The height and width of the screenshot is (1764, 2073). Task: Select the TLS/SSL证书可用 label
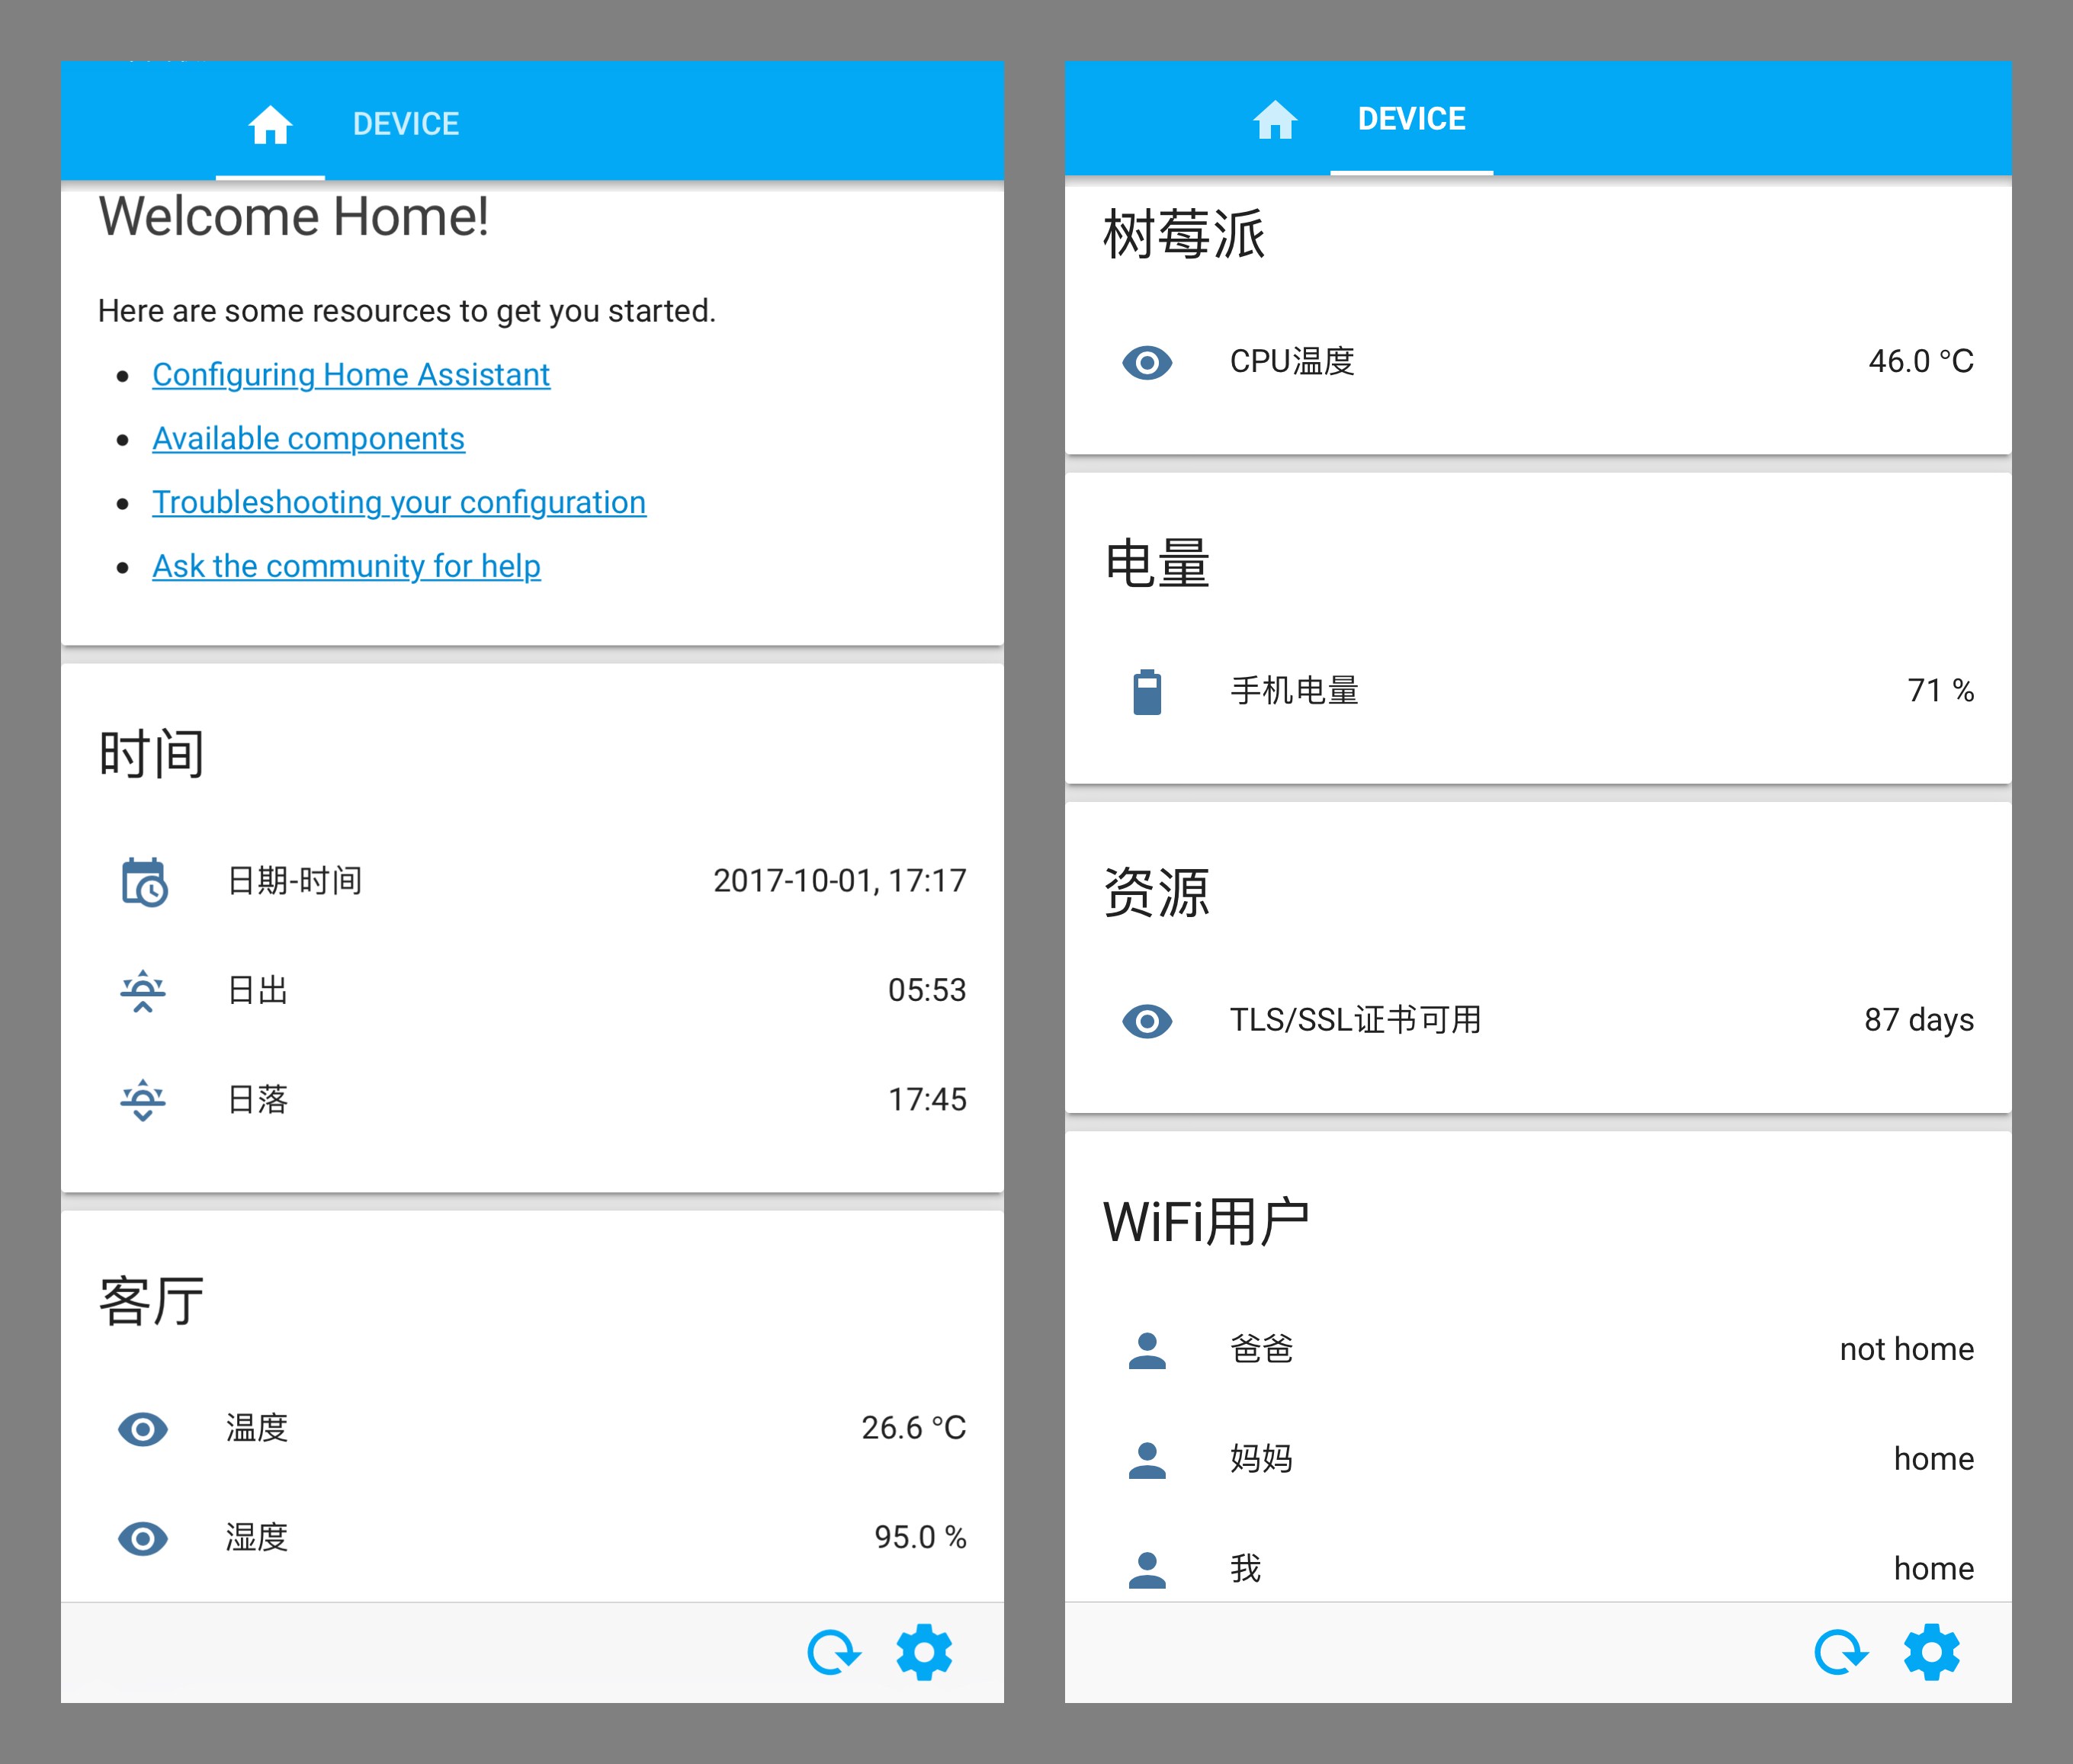(x=1355, y=1020)
